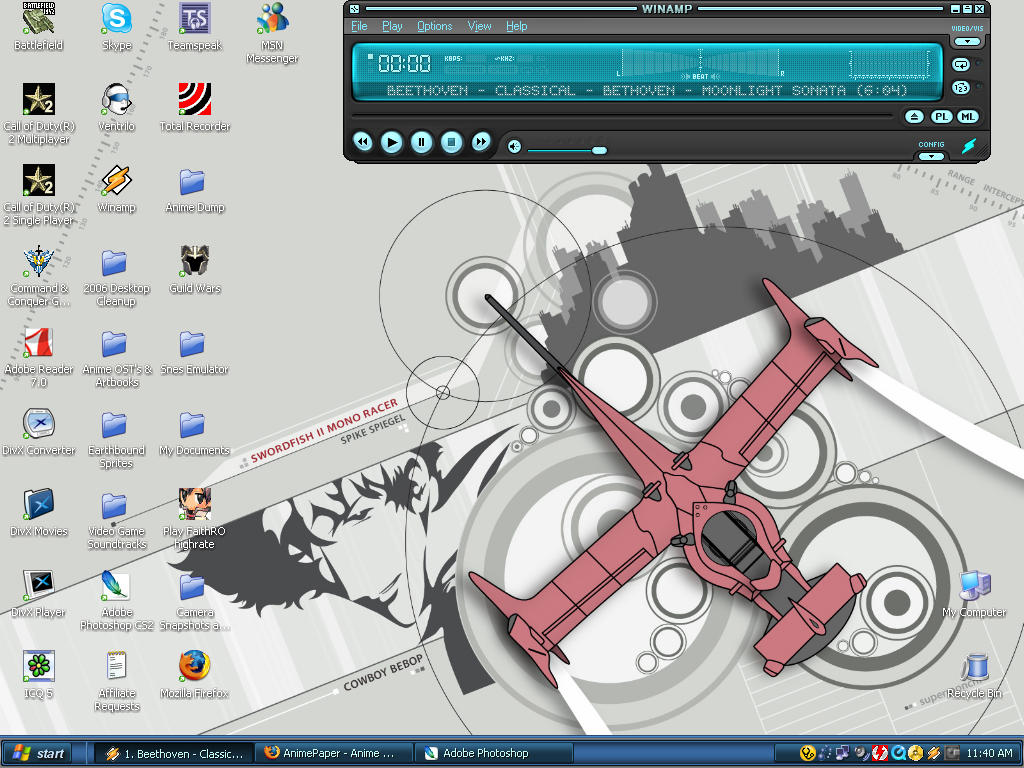Select the DivX Converter icon

(x=39, y=431)
